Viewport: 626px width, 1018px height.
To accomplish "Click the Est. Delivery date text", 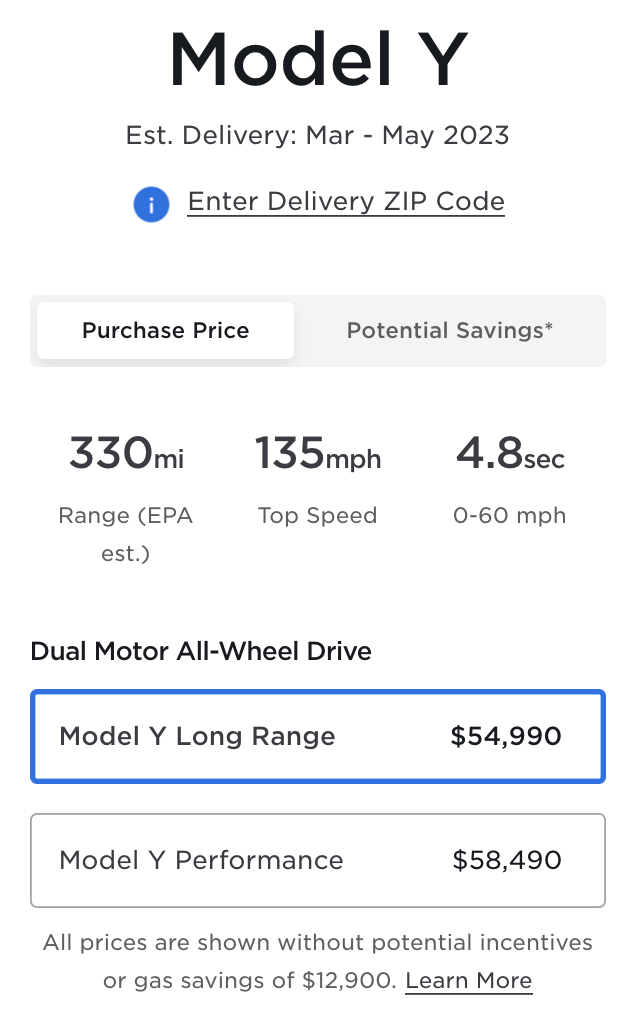I will 318,135.
